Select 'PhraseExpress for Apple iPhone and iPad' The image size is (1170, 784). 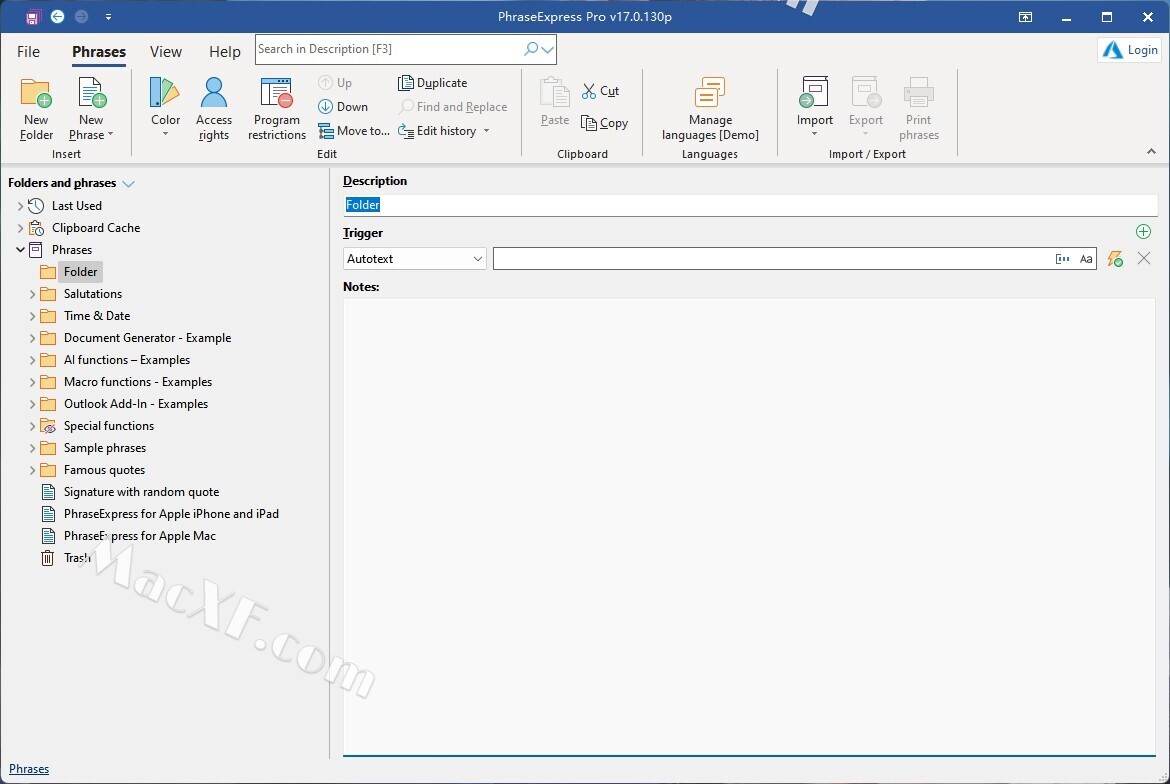point(172,514)
